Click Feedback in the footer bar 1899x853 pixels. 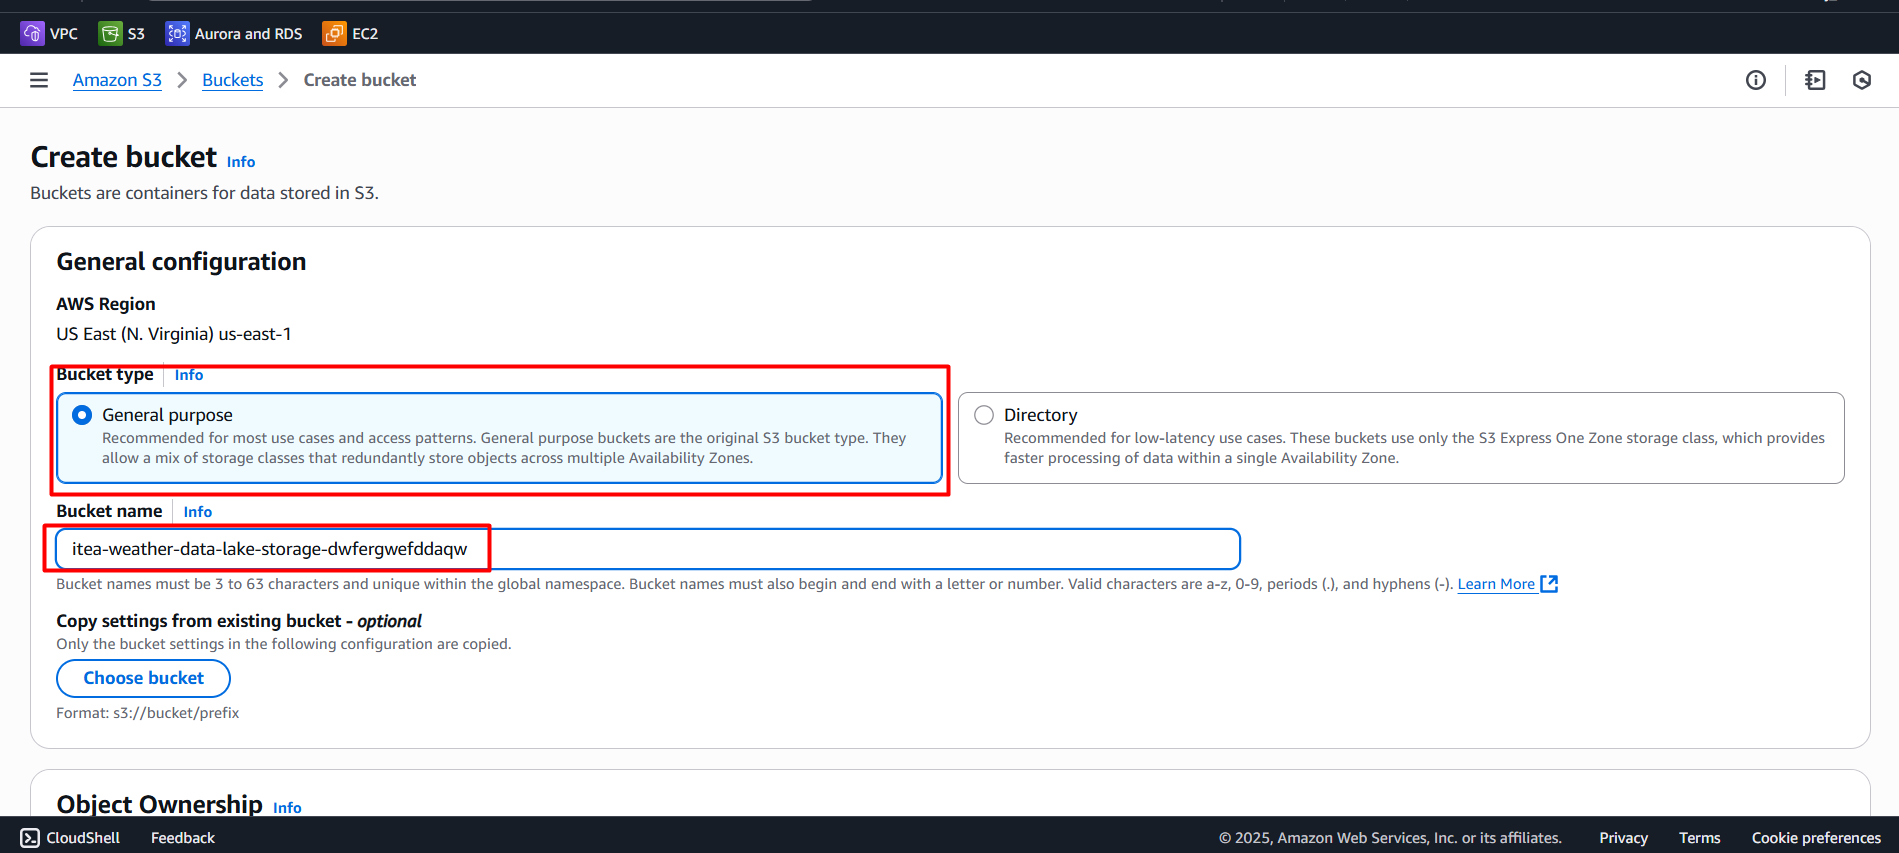coord(183,838)
